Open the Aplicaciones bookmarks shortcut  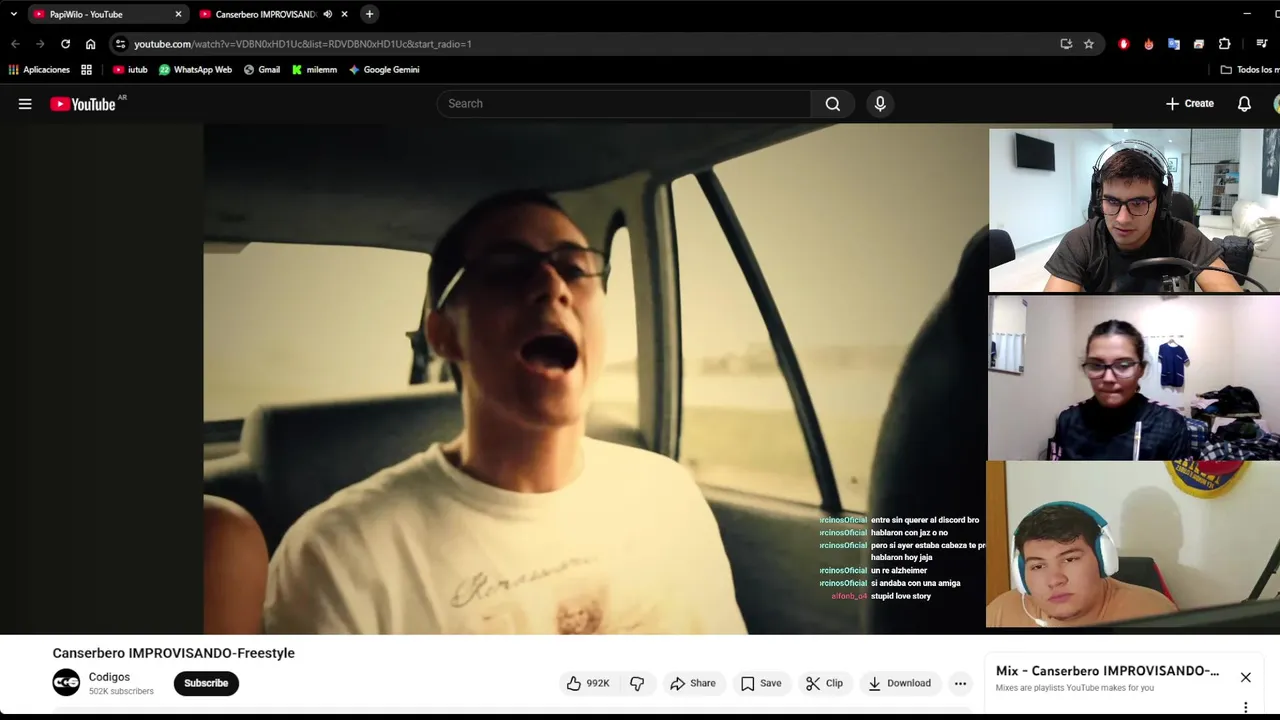click(39, 70)
